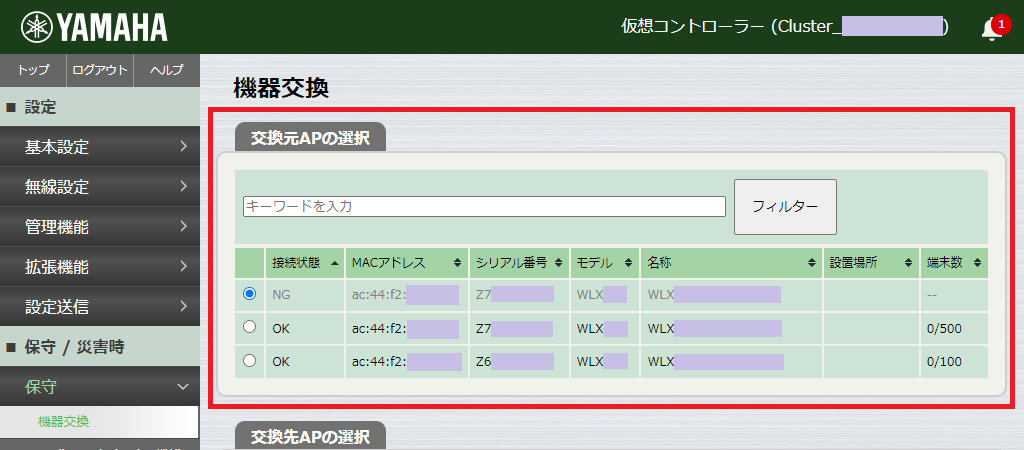
Task: Click the YAMAHA logo
Action: pos(95,27)
